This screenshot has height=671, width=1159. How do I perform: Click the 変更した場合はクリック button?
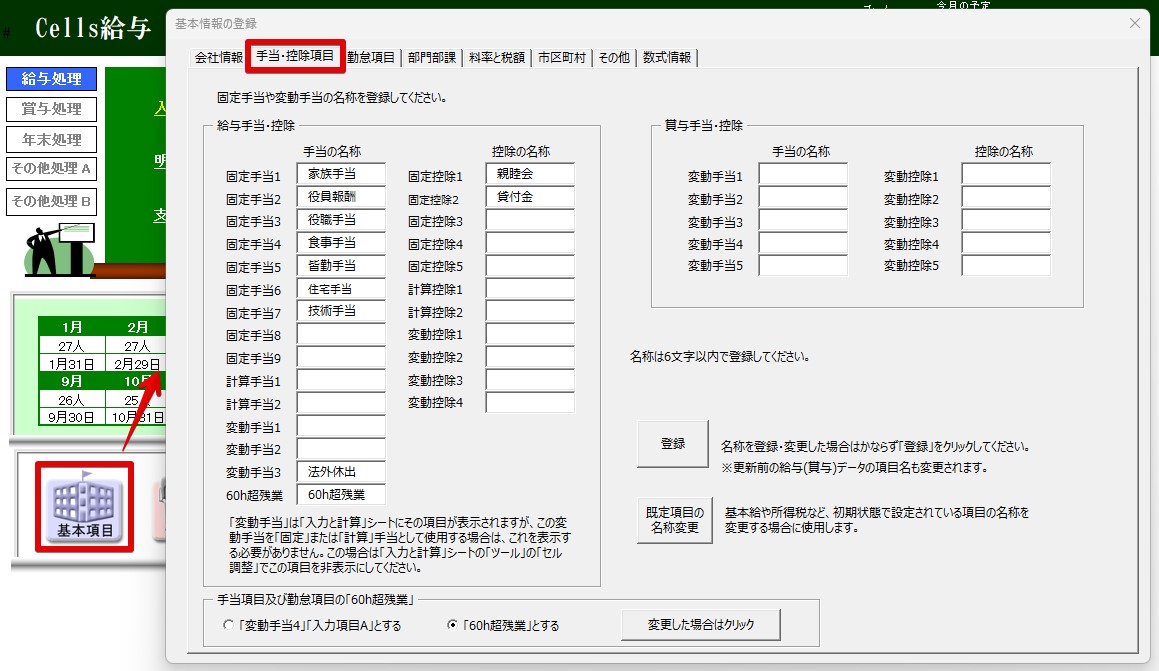point(700,625)
